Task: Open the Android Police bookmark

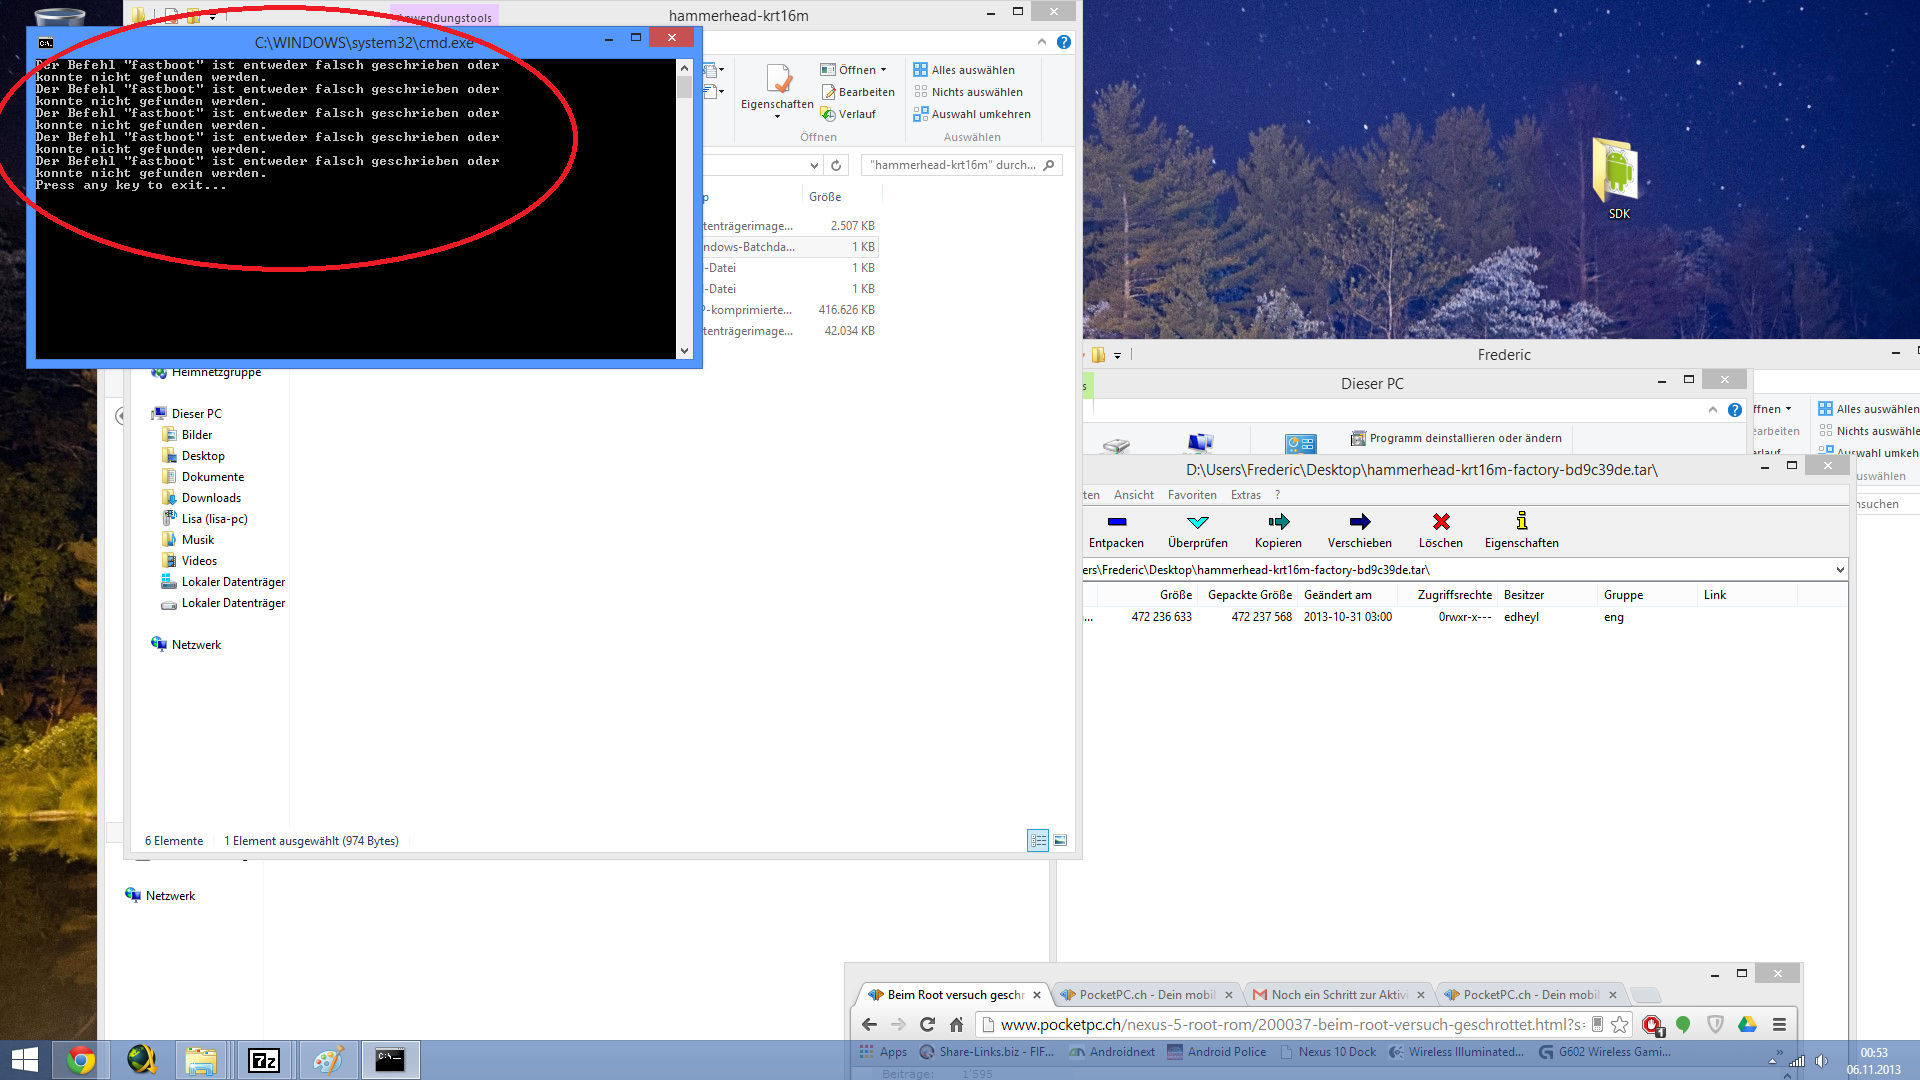Action: coord(1216,1052)
